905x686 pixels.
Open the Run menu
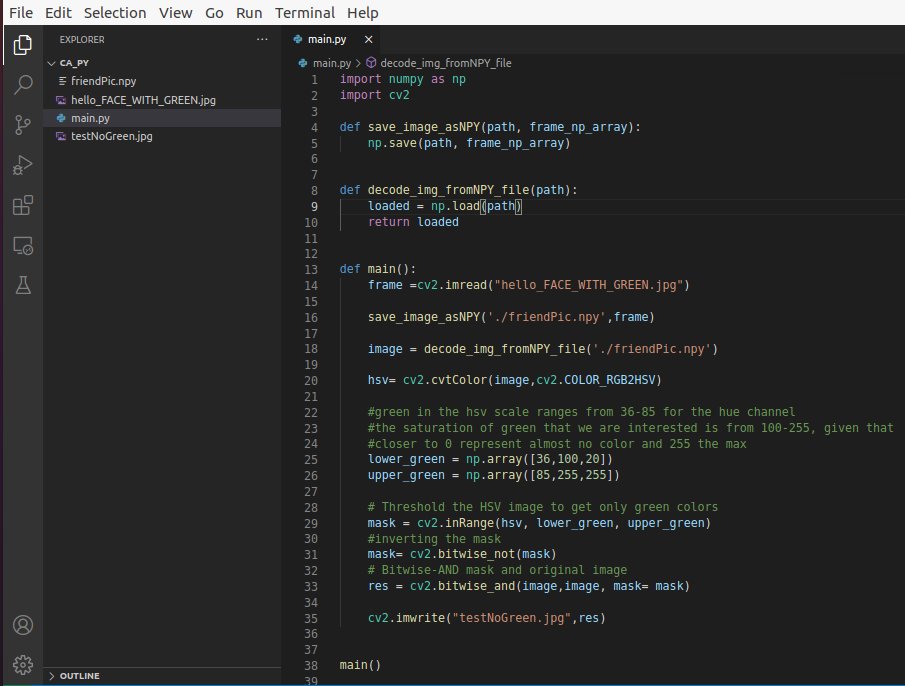[249, 13]
